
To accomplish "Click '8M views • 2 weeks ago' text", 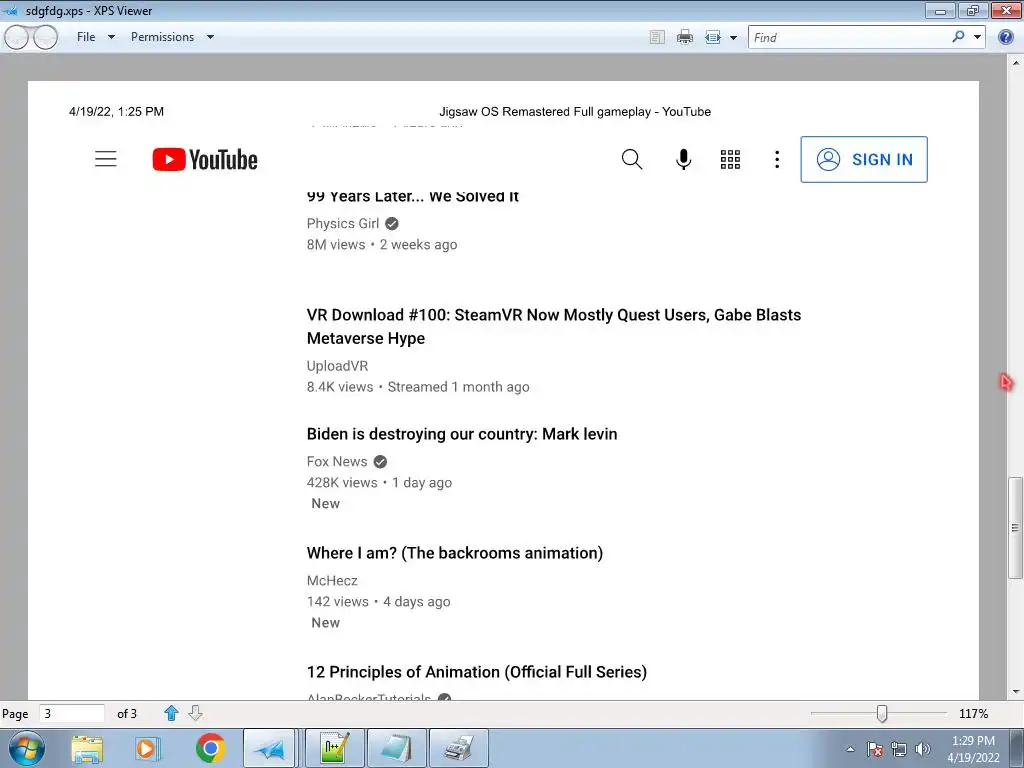I will 382,244.
